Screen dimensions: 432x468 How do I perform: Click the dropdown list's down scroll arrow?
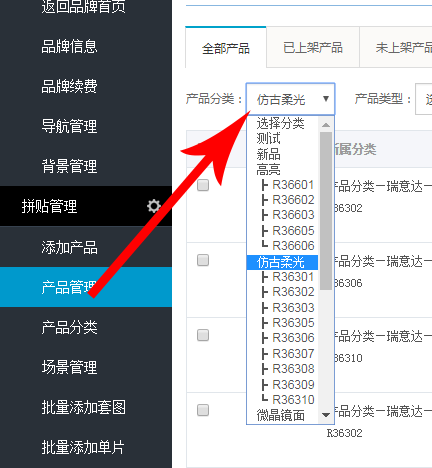326,415
